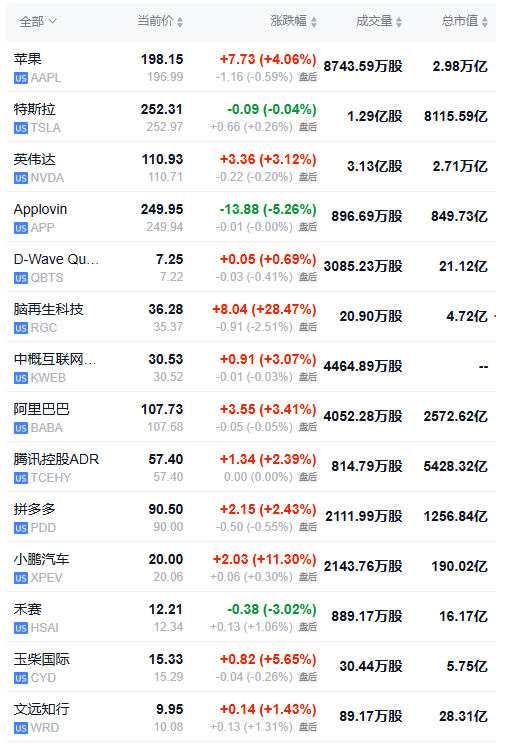Viewport: 519px width, 745px height.
Task: Select 中概互联网 KWEB entry
Action: coord(251,367)
